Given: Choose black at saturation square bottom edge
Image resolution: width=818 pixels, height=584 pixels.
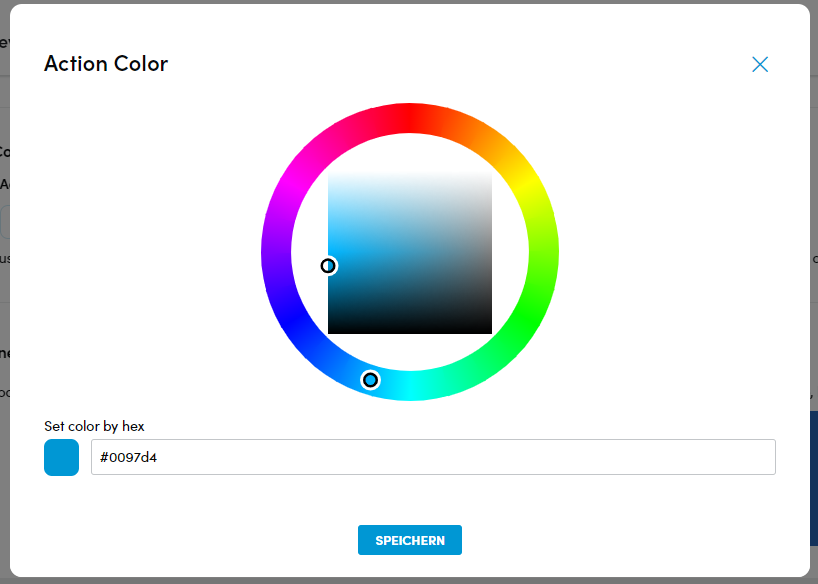Looking at the screenshot, I should coord(410,331).
